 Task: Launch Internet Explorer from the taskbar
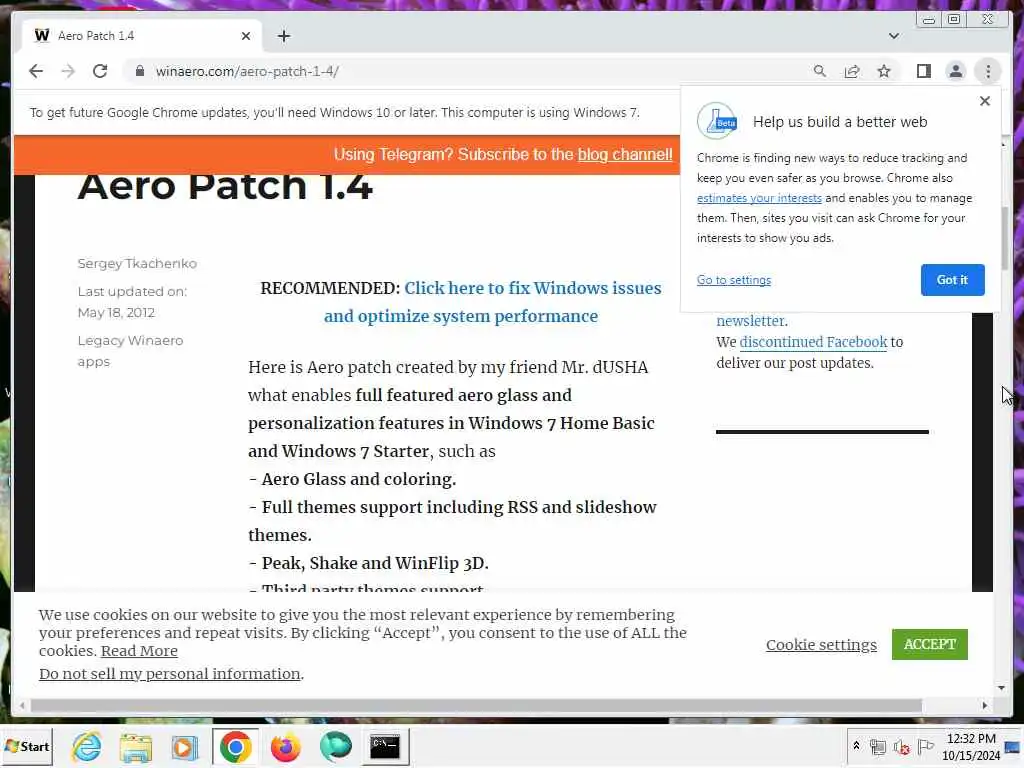[x=87, y=746]
